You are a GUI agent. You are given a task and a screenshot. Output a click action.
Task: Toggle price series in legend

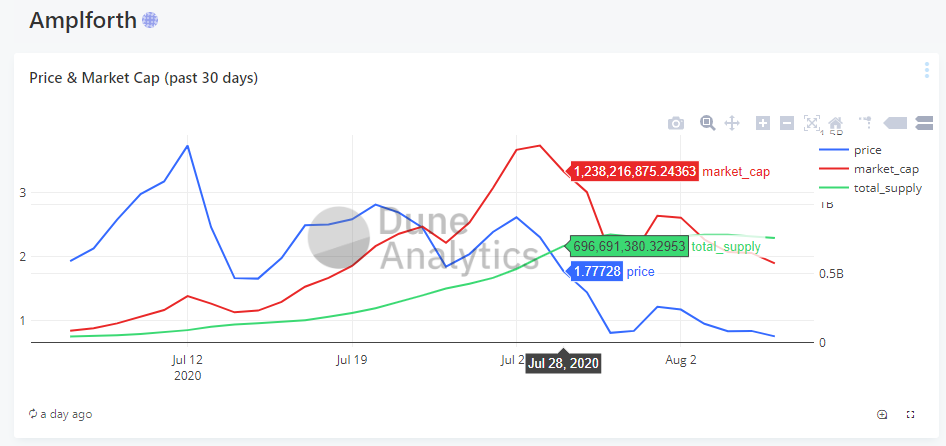pos(867,150)
